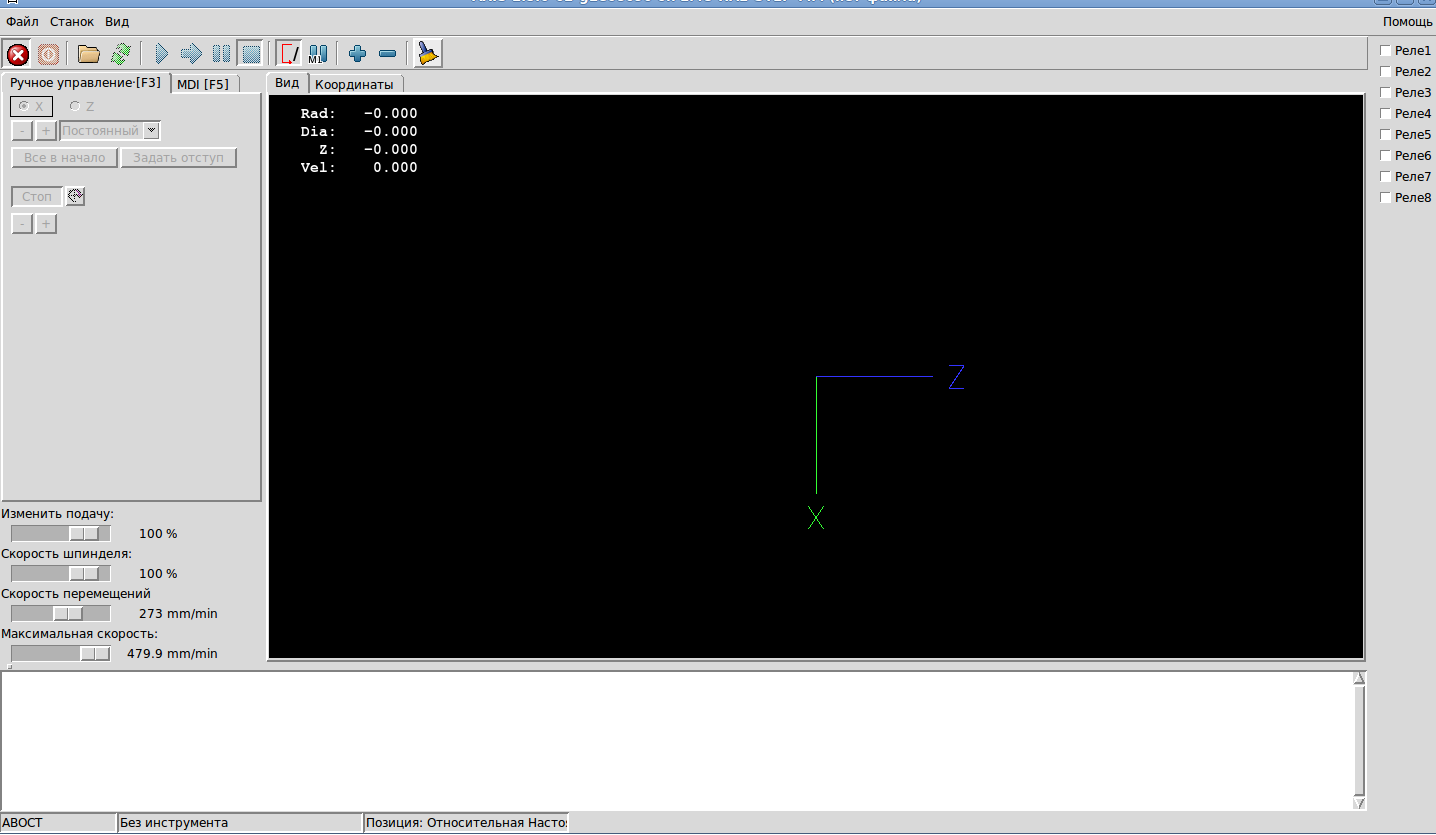1436x835 pixels.
Task: Check the Реле8 checkbox
Action: [1386, 197]
